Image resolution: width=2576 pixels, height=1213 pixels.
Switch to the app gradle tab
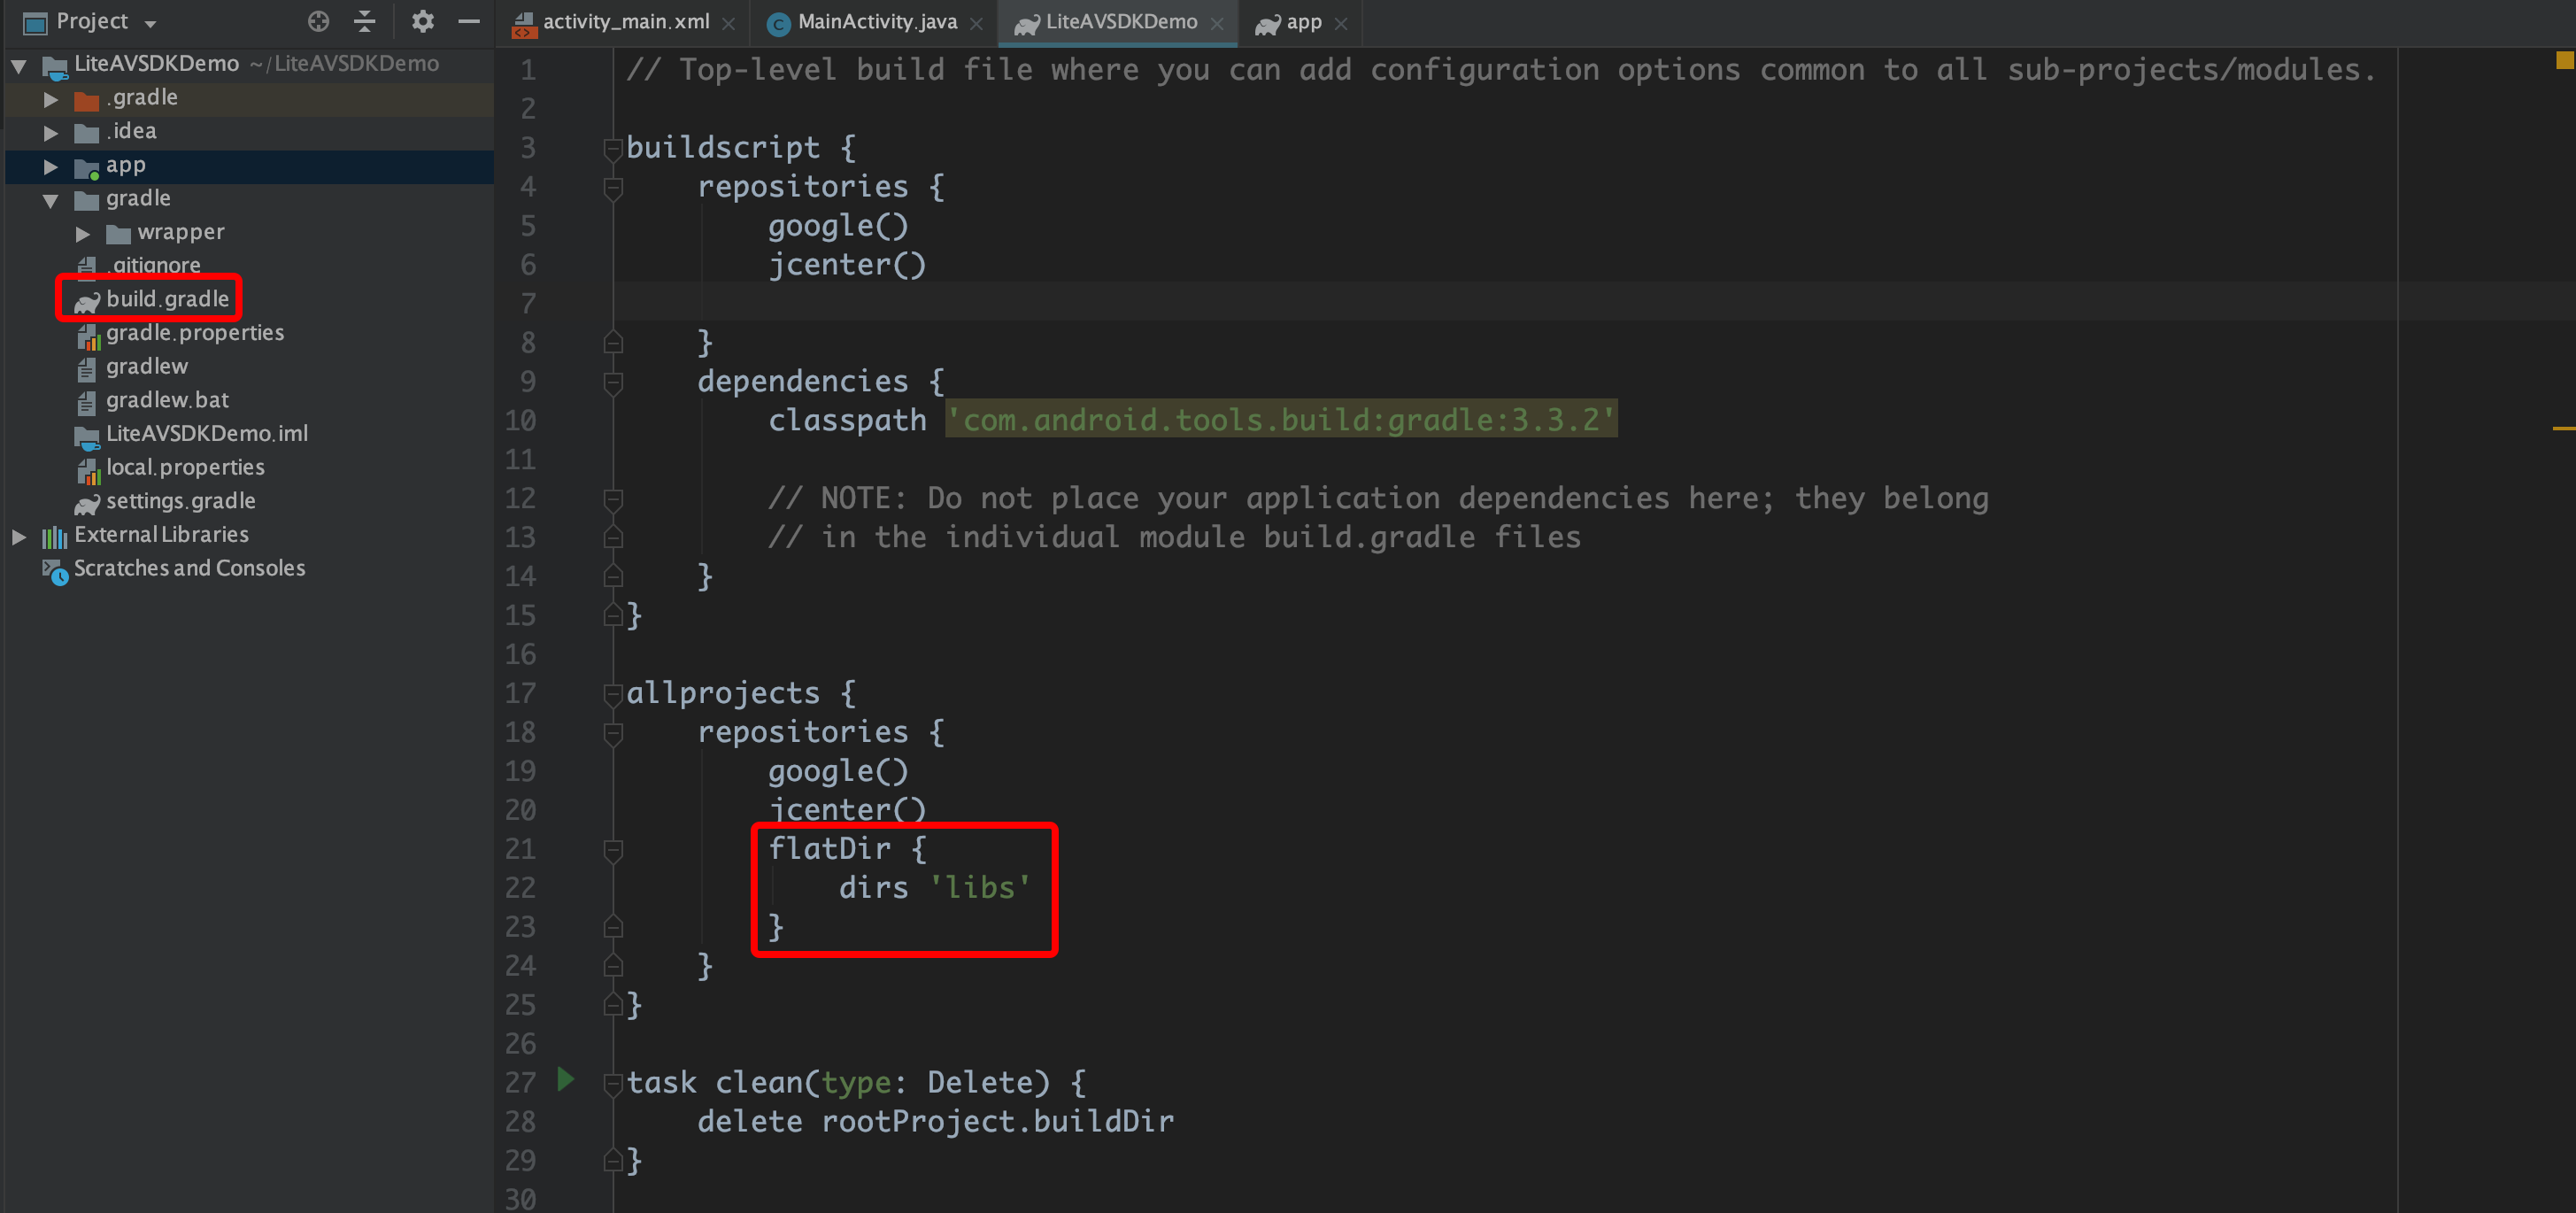pyautogui.click(x=1302, y=22)
